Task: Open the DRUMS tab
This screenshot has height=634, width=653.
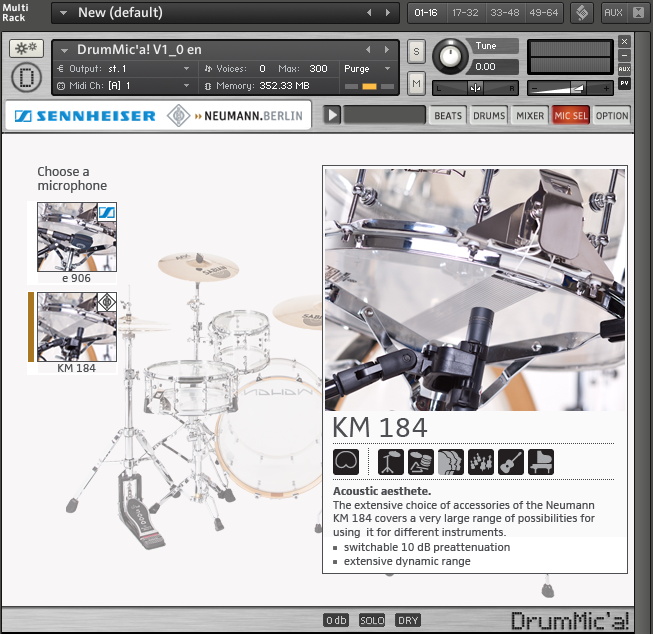Action: click(x=489, y=115)
